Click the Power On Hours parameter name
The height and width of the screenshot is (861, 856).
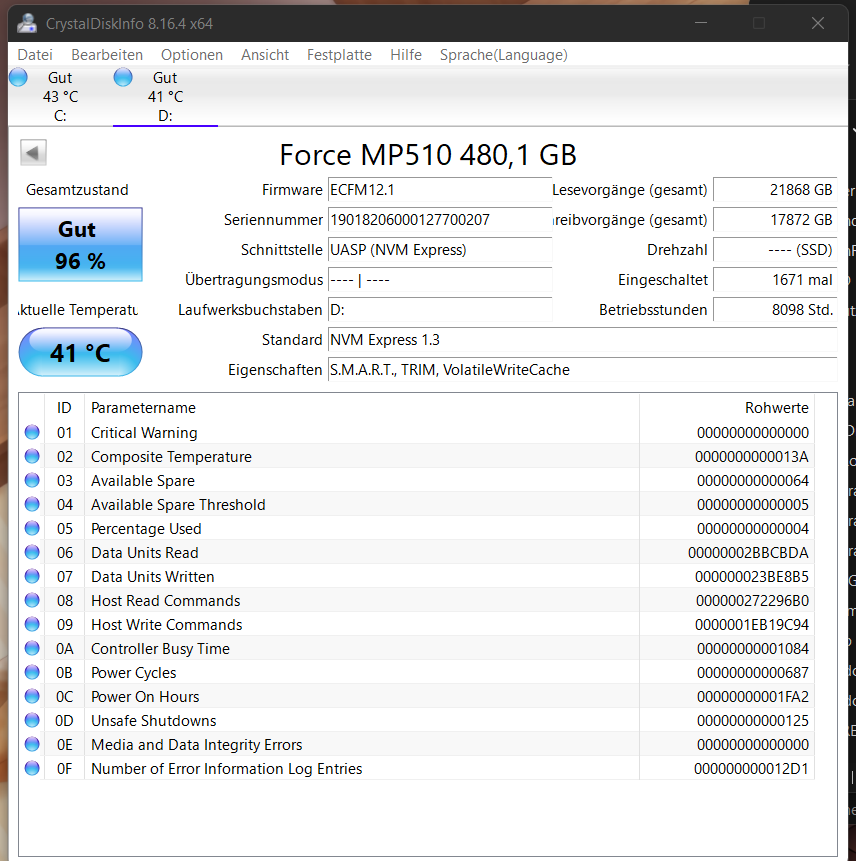click(145, 697)
